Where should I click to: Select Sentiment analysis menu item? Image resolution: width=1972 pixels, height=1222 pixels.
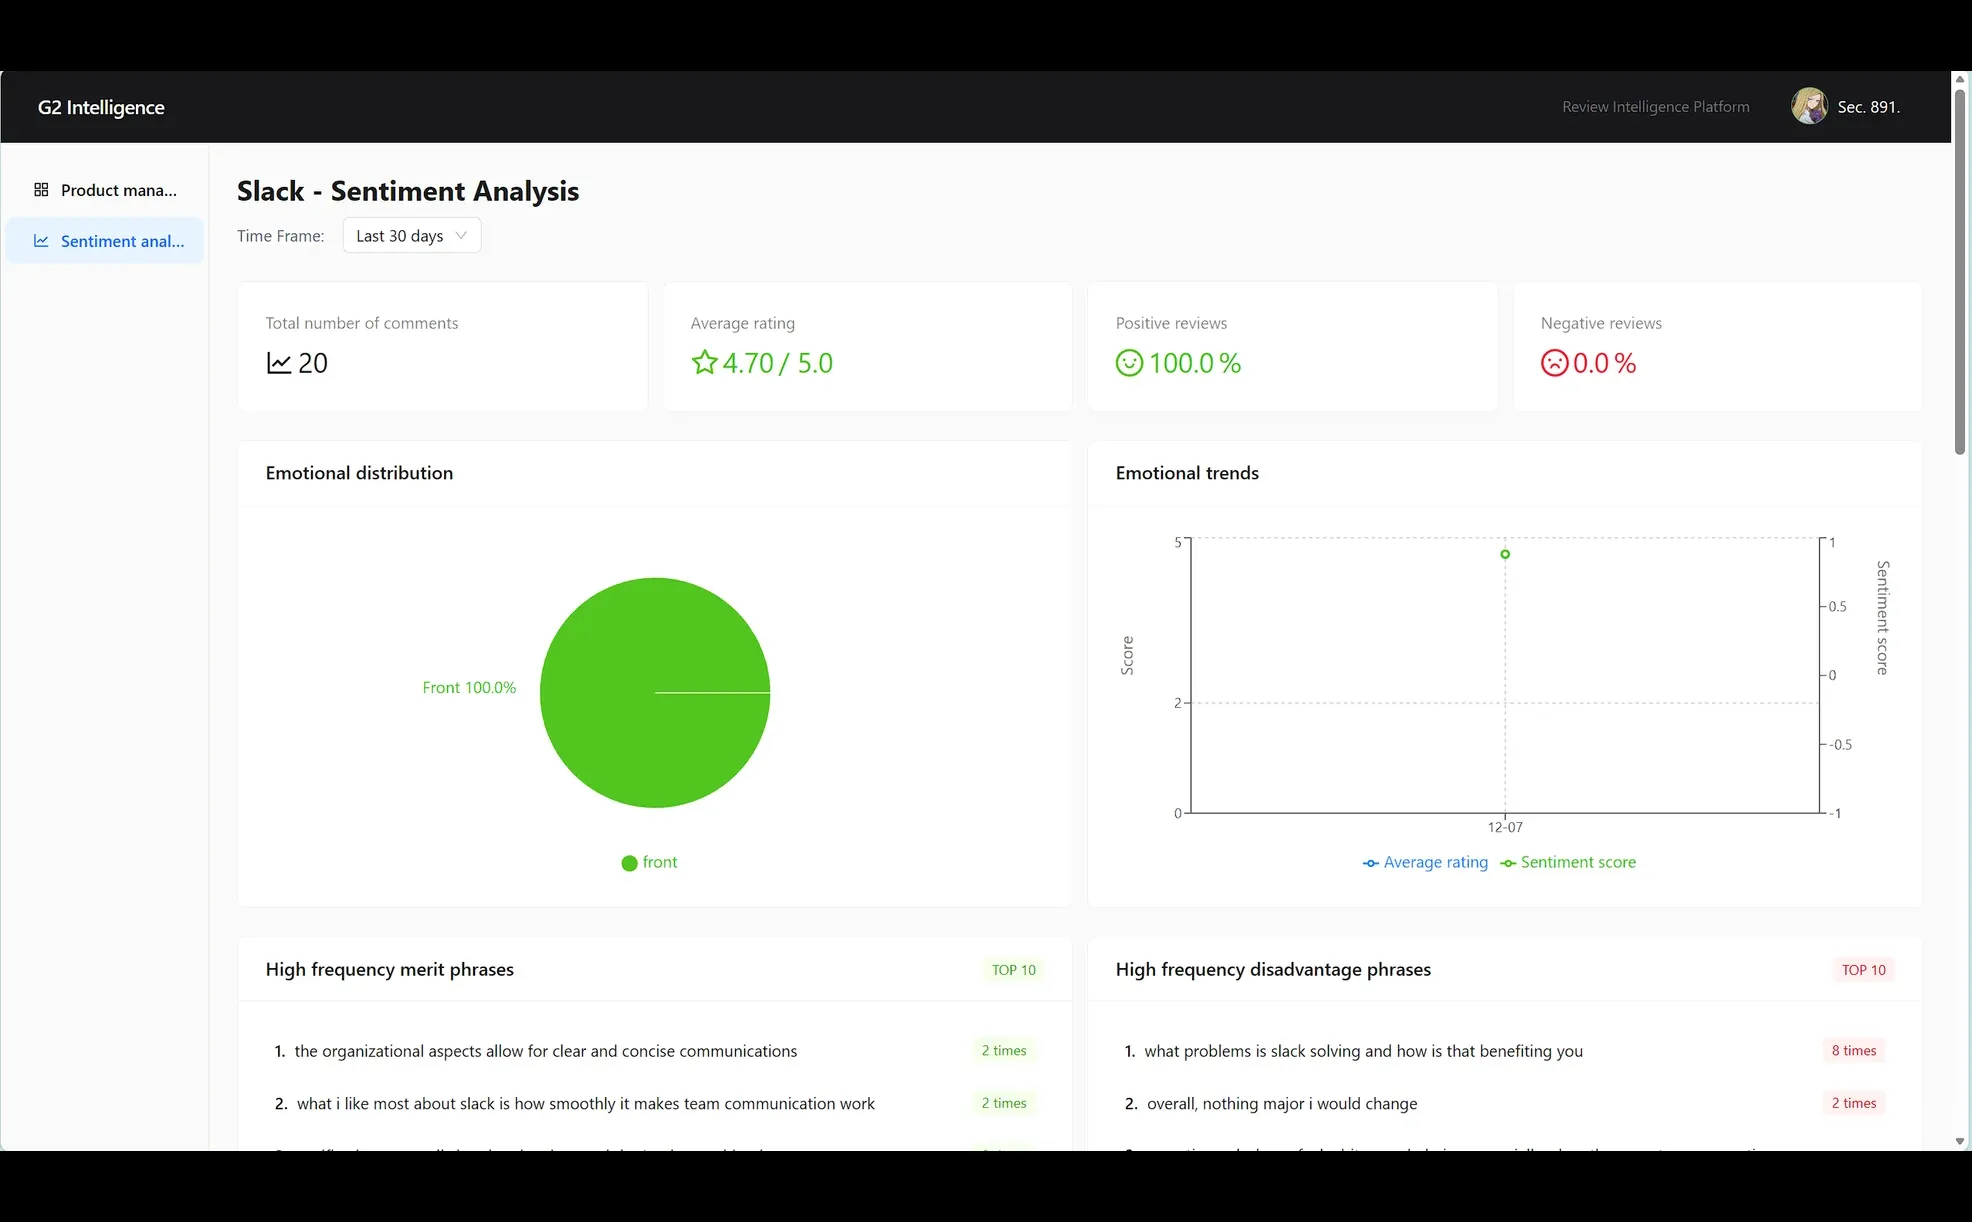pos(122,241)
